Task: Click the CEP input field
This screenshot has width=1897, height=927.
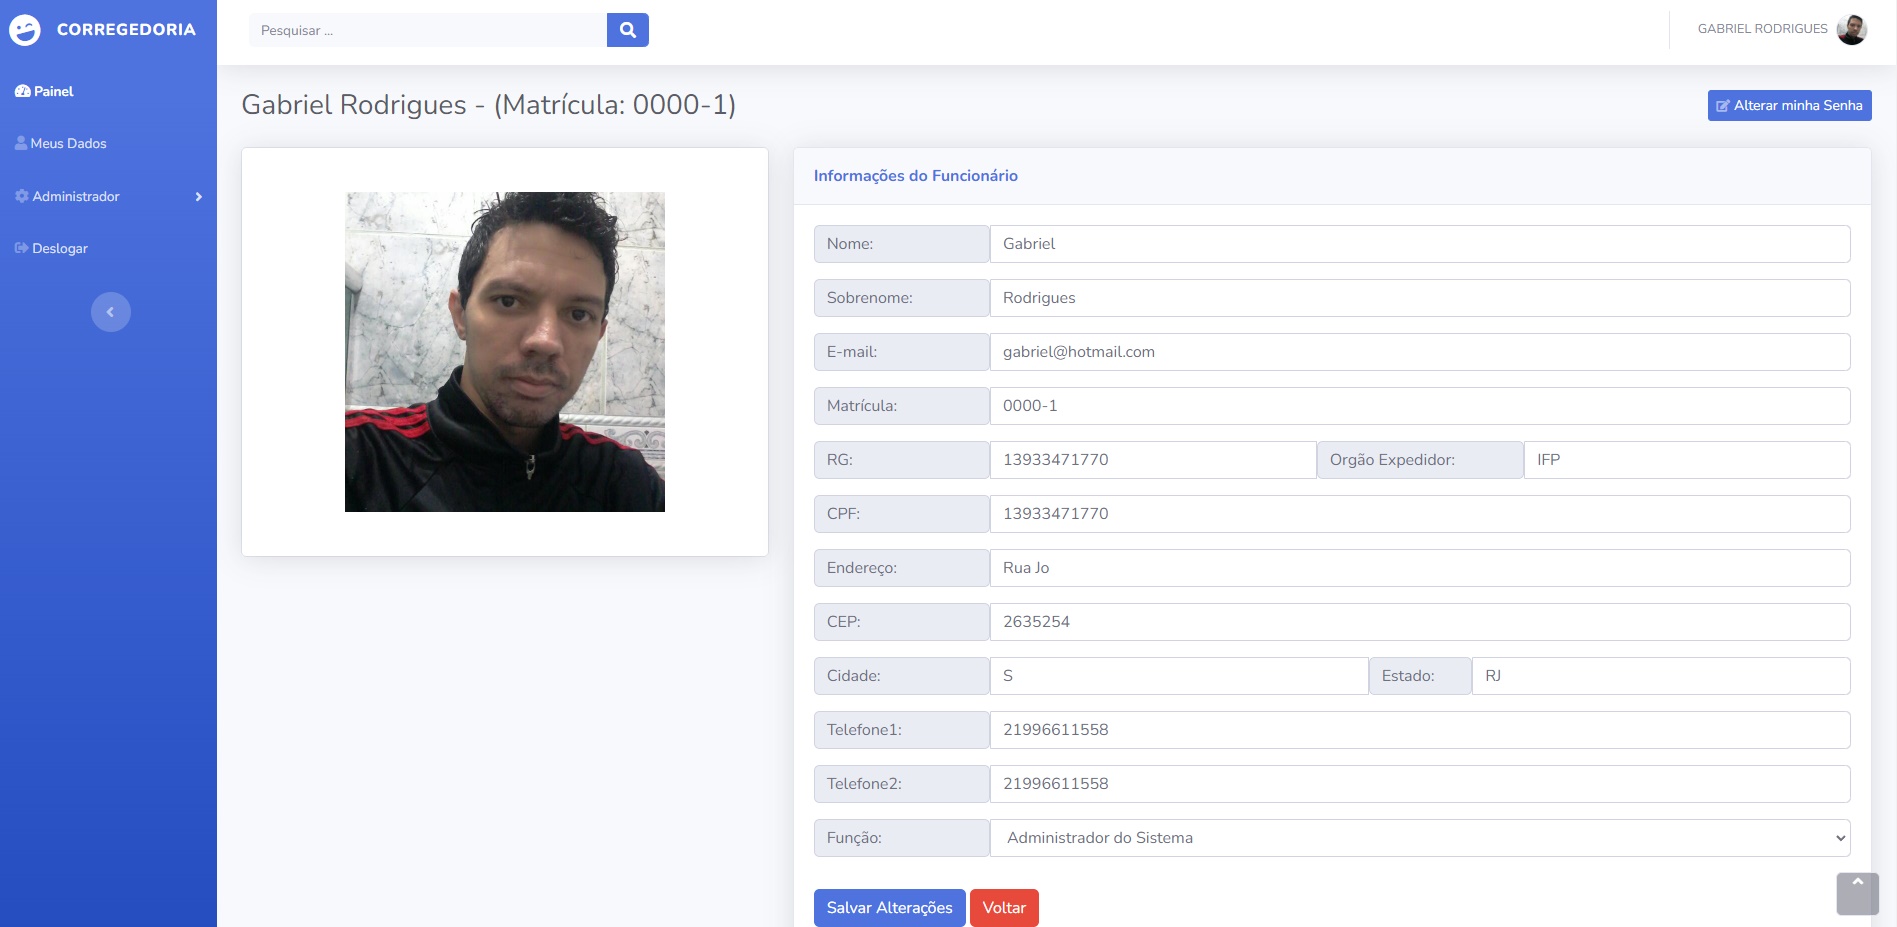Action: 1420,622
